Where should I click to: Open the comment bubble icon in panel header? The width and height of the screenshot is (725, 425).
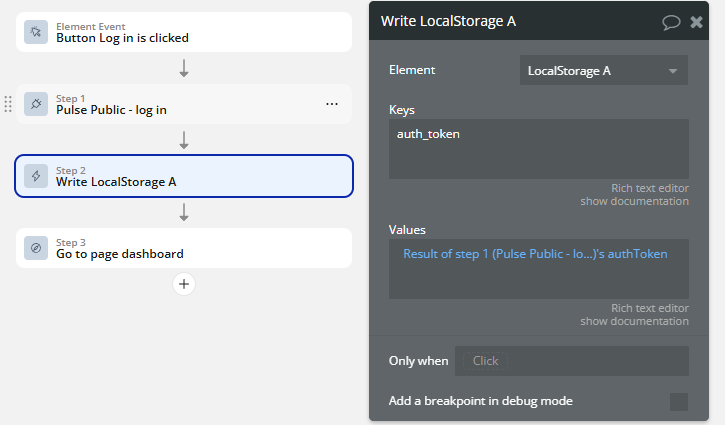coord(671,22)
